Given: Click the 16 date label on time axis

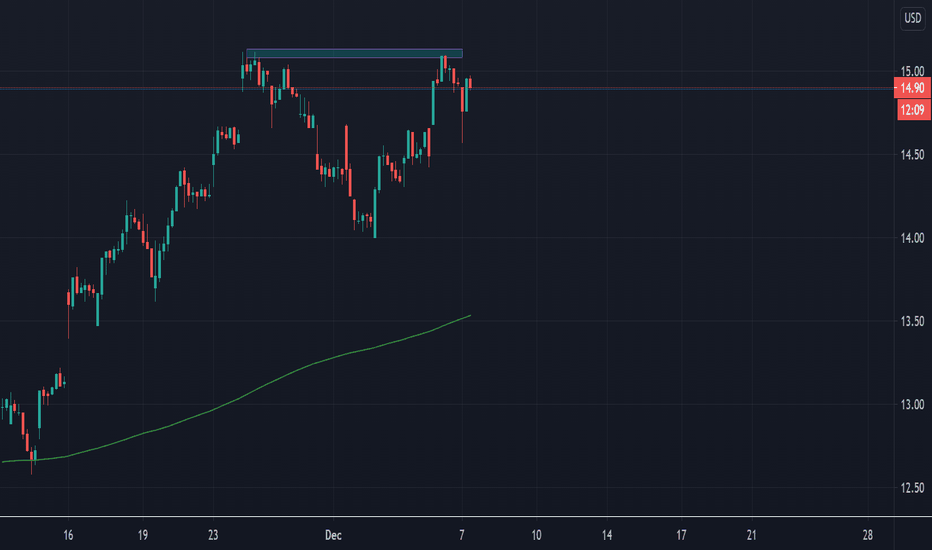Looking at the screenshot, I should pyautogui.click(x=68, y=535).
